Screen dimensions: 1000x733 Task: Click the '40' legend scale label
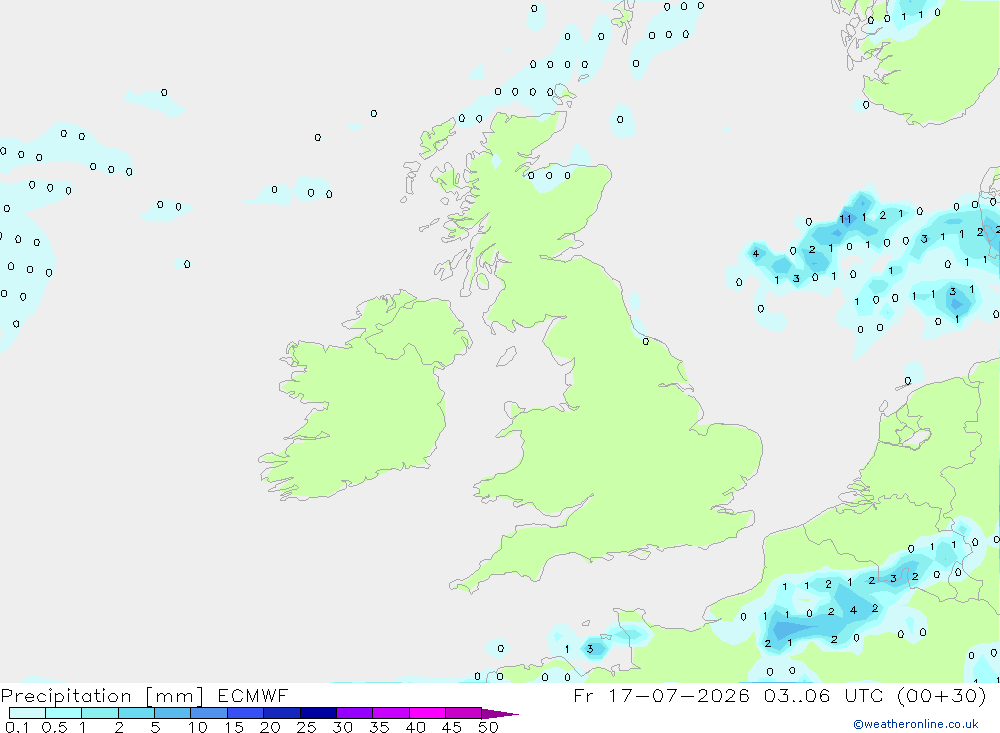point(416,727)
